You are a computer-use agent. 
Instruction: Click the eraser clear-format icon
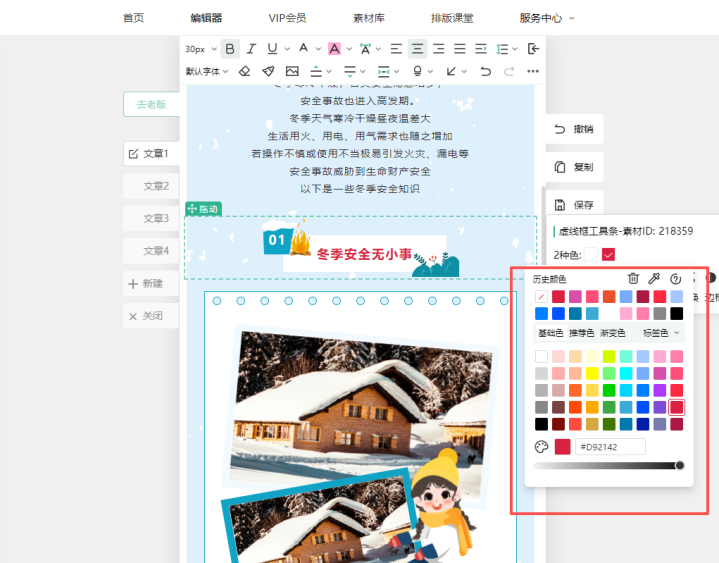click(245, 71)
